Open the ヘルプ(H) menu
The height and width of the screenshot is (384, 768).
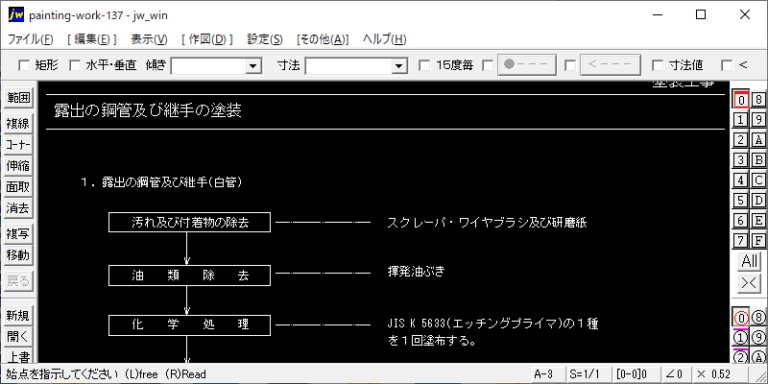pos(384,39)
